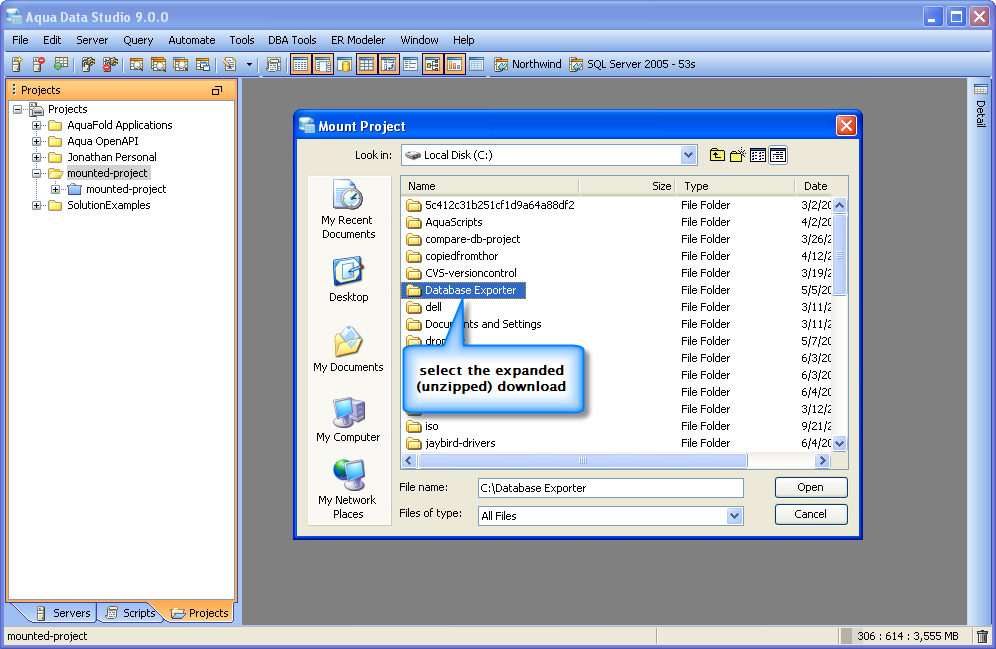This screenshot has height=649, width=996.
Task: Click the file list scroll right arrow
Action: [823, 460]
